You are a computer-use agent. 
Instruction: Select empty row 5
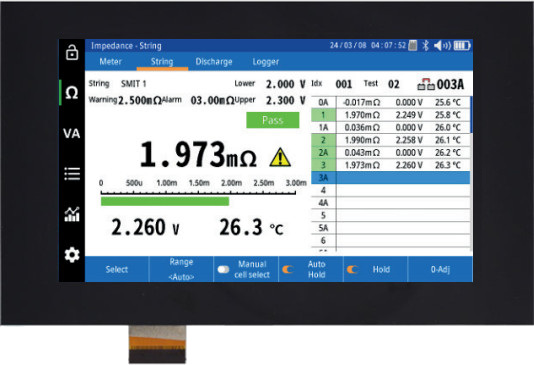click(x=391, y=215)
